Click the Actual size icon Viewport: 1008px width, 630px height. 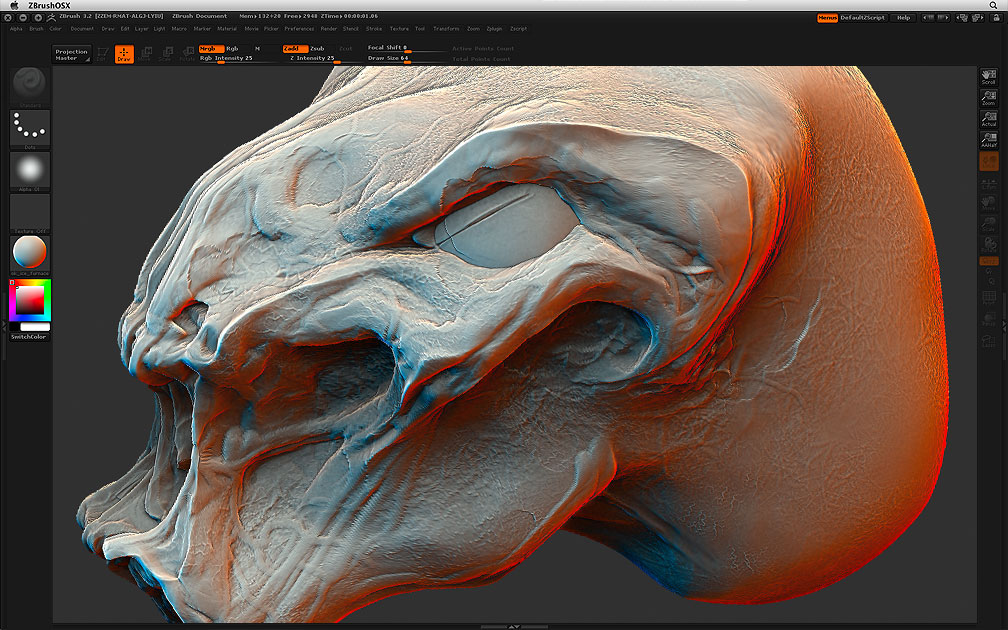pos(989,119)
